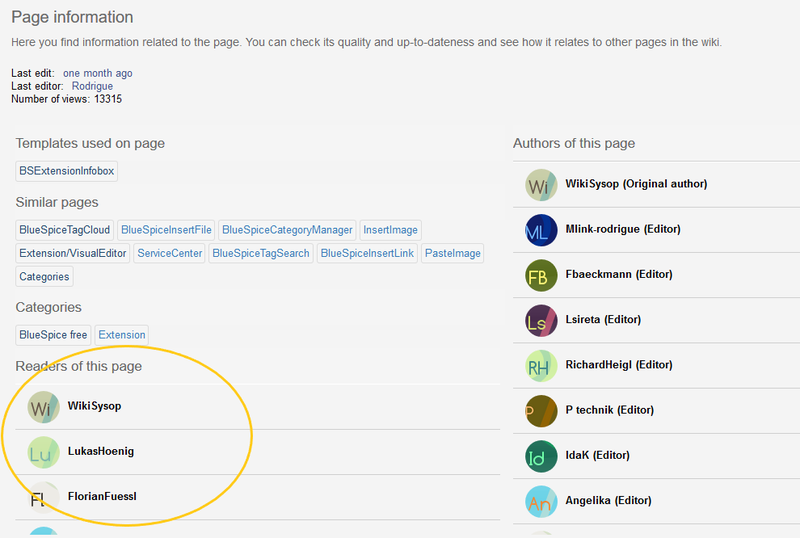The image size is (800, 538).
Task: Open similar page BlueSpiceCategoryManager
Action: coord(287,230)
